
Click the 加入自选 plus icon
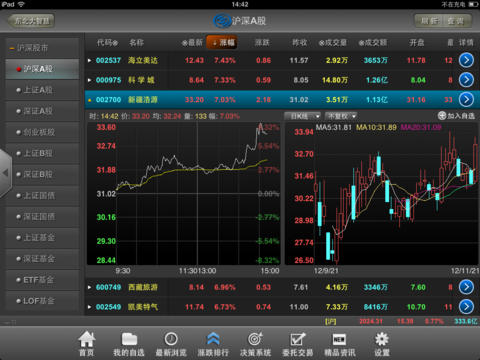click(442, 116)
